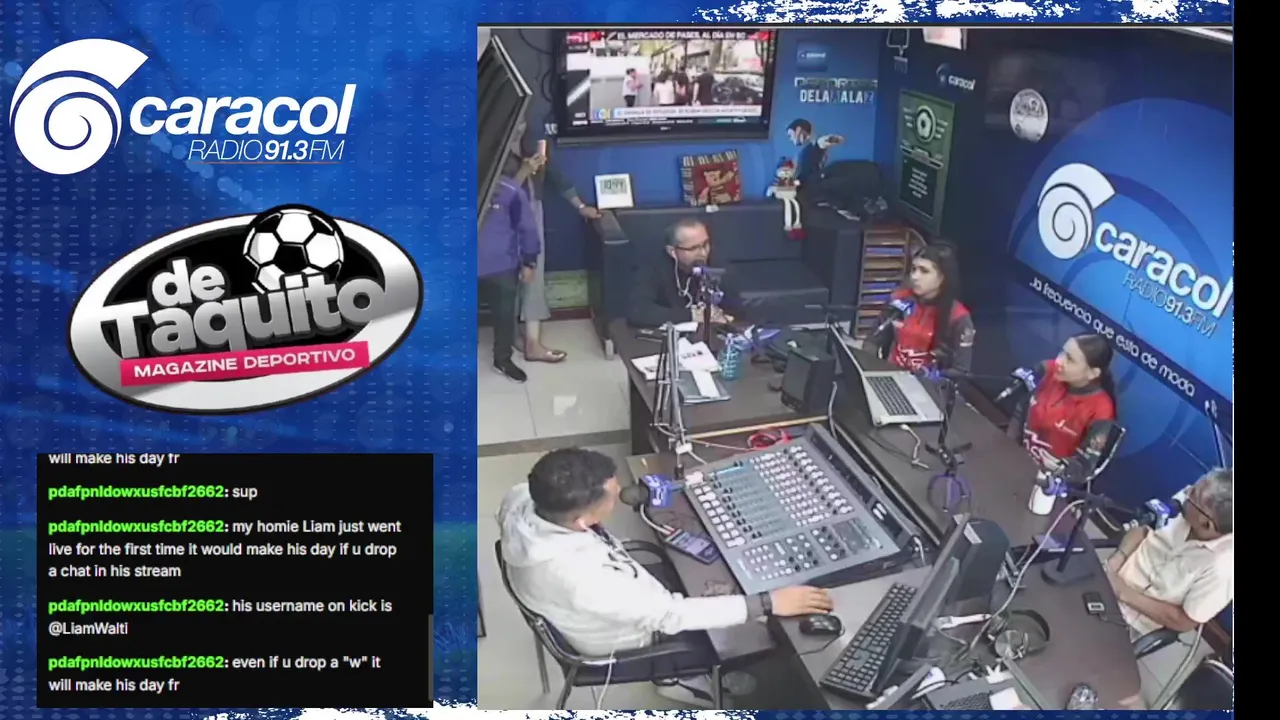Click the studio camera video feed
Screen dimensions: 1280x720
[x=855, y=367]
